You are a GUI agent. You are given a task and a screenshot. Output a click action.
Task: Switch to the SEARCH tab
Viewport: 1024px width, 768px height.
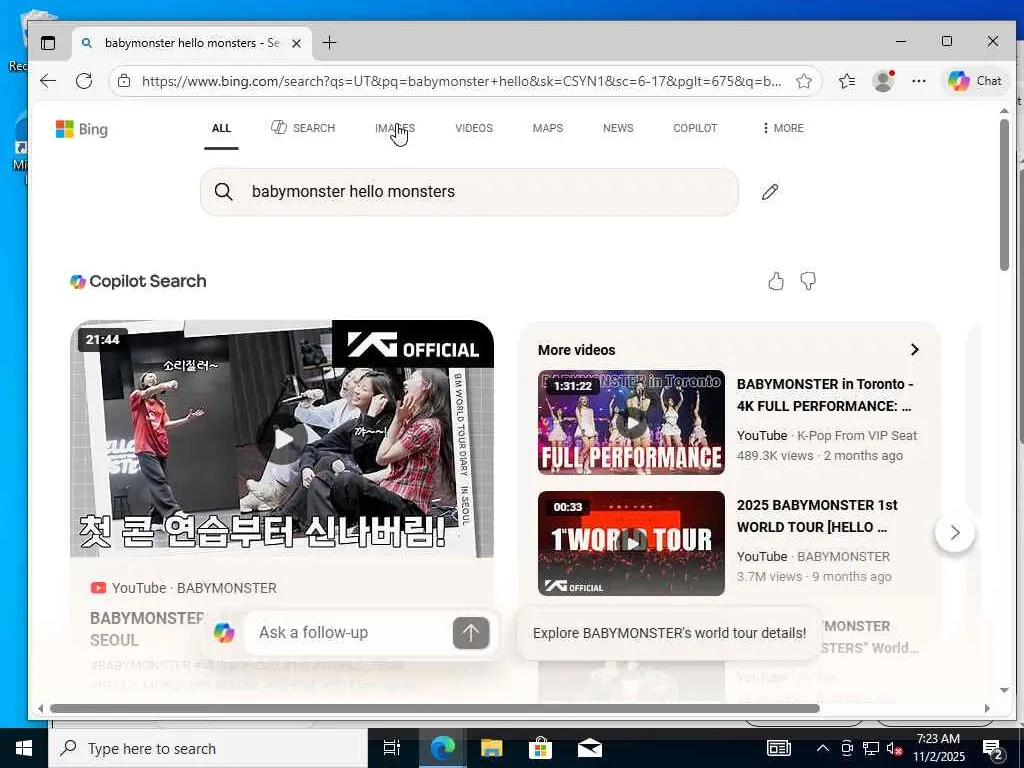(x=303, y=128)
